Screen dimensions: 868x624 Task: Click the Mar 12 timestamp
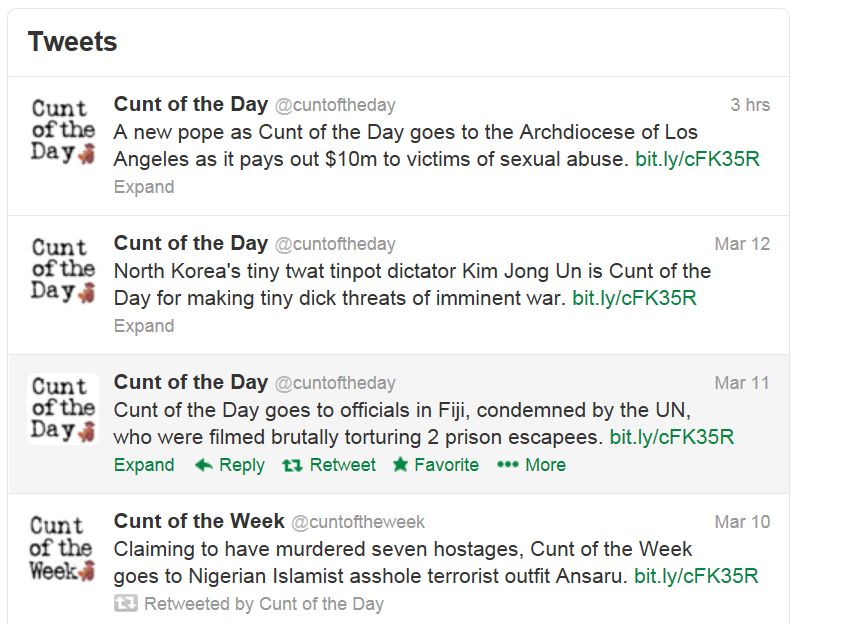tap(742, 244)
